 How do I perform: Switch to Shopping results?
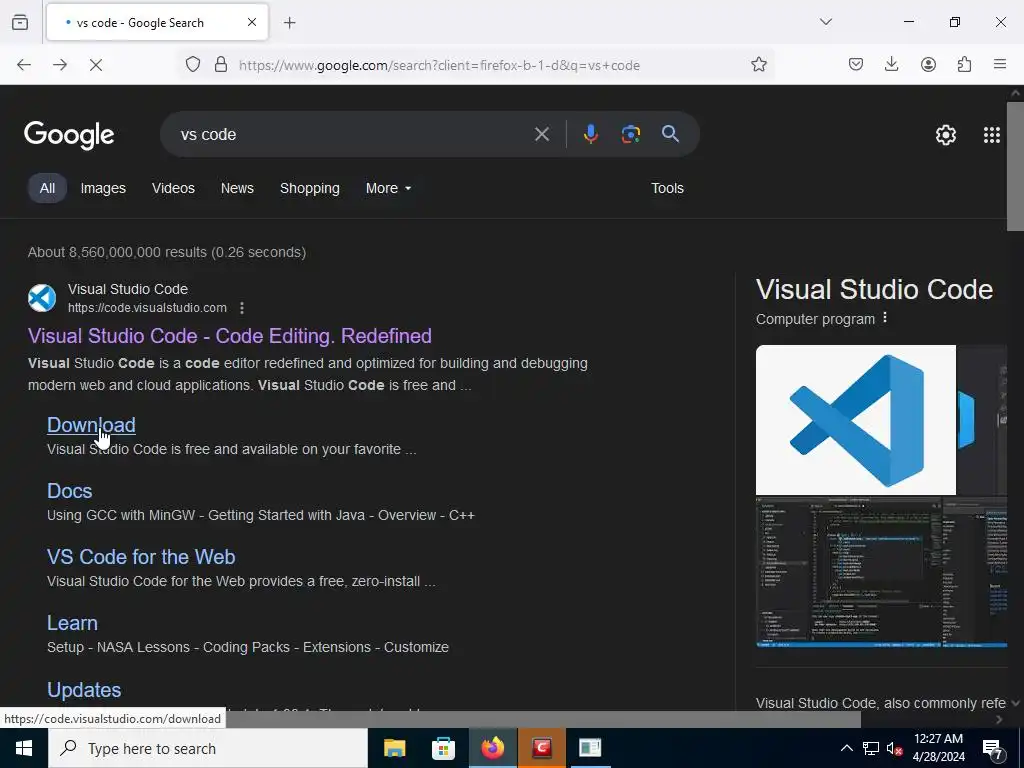point(310,188)
